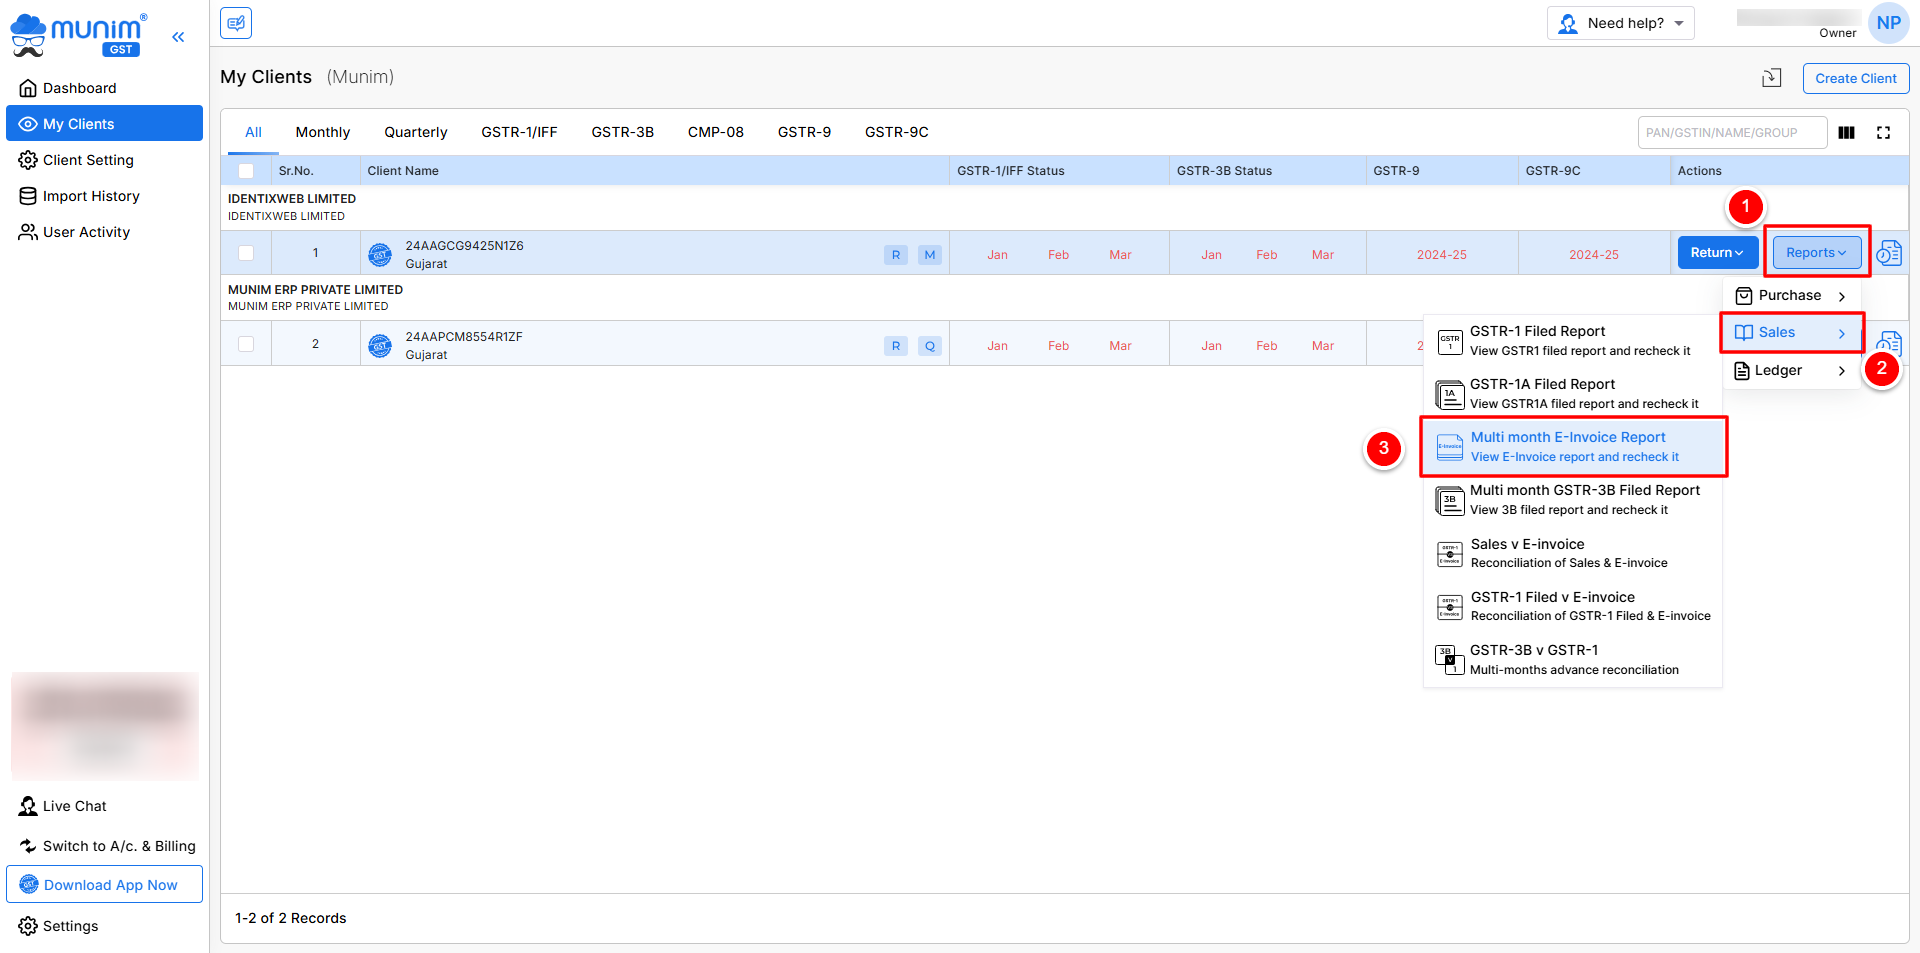
Task: Click the export icon beside Create Client
Action: 1771,78
